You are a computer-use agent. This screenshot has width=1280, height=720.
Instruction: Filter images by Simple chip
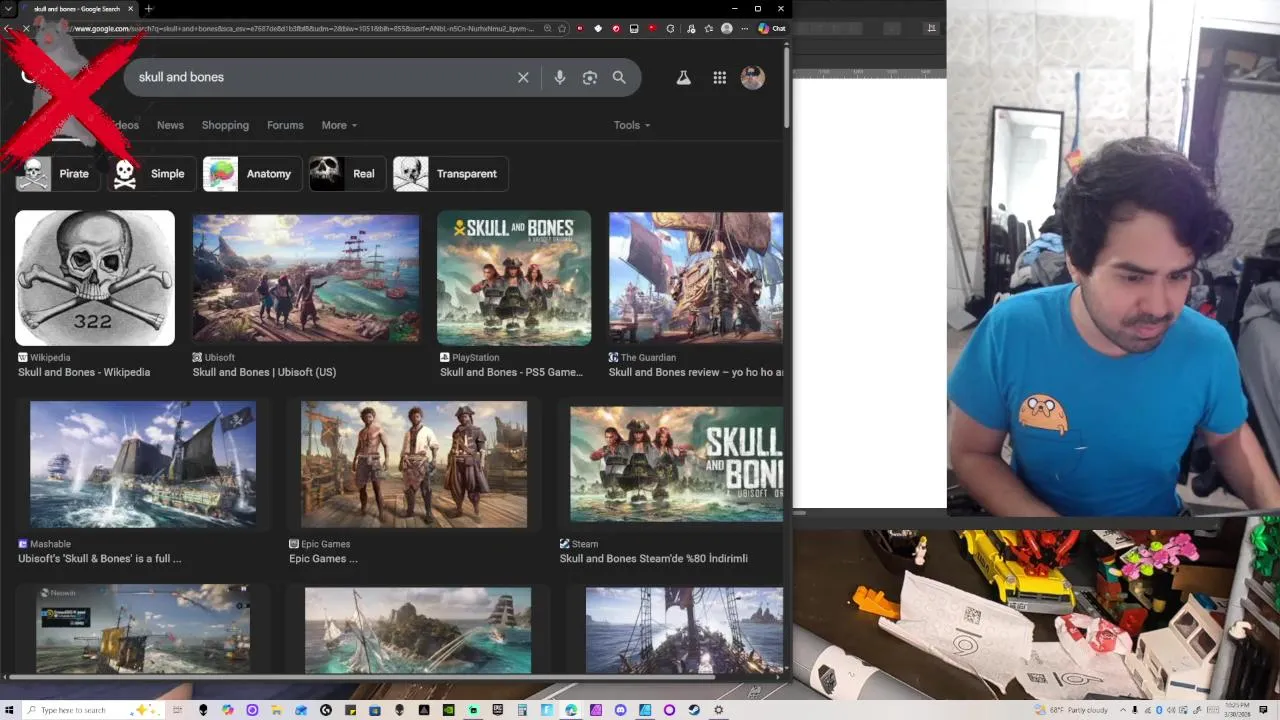pyautogui.click(x=151, y=174)
